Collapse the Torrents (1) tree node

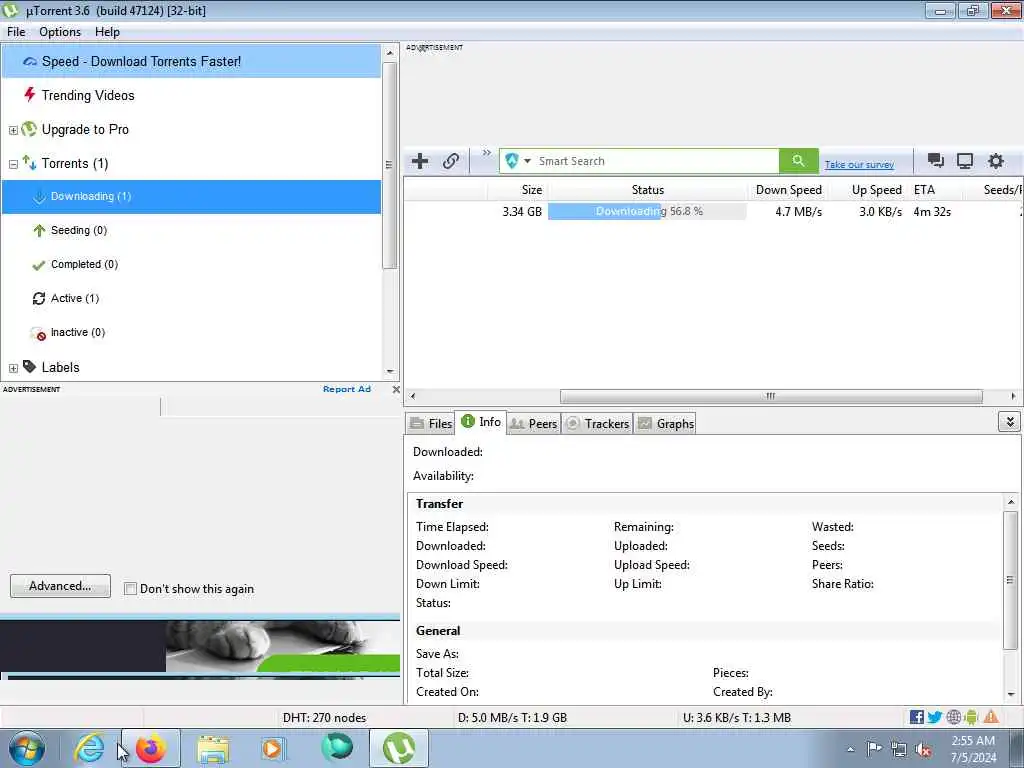pos(13,164)
